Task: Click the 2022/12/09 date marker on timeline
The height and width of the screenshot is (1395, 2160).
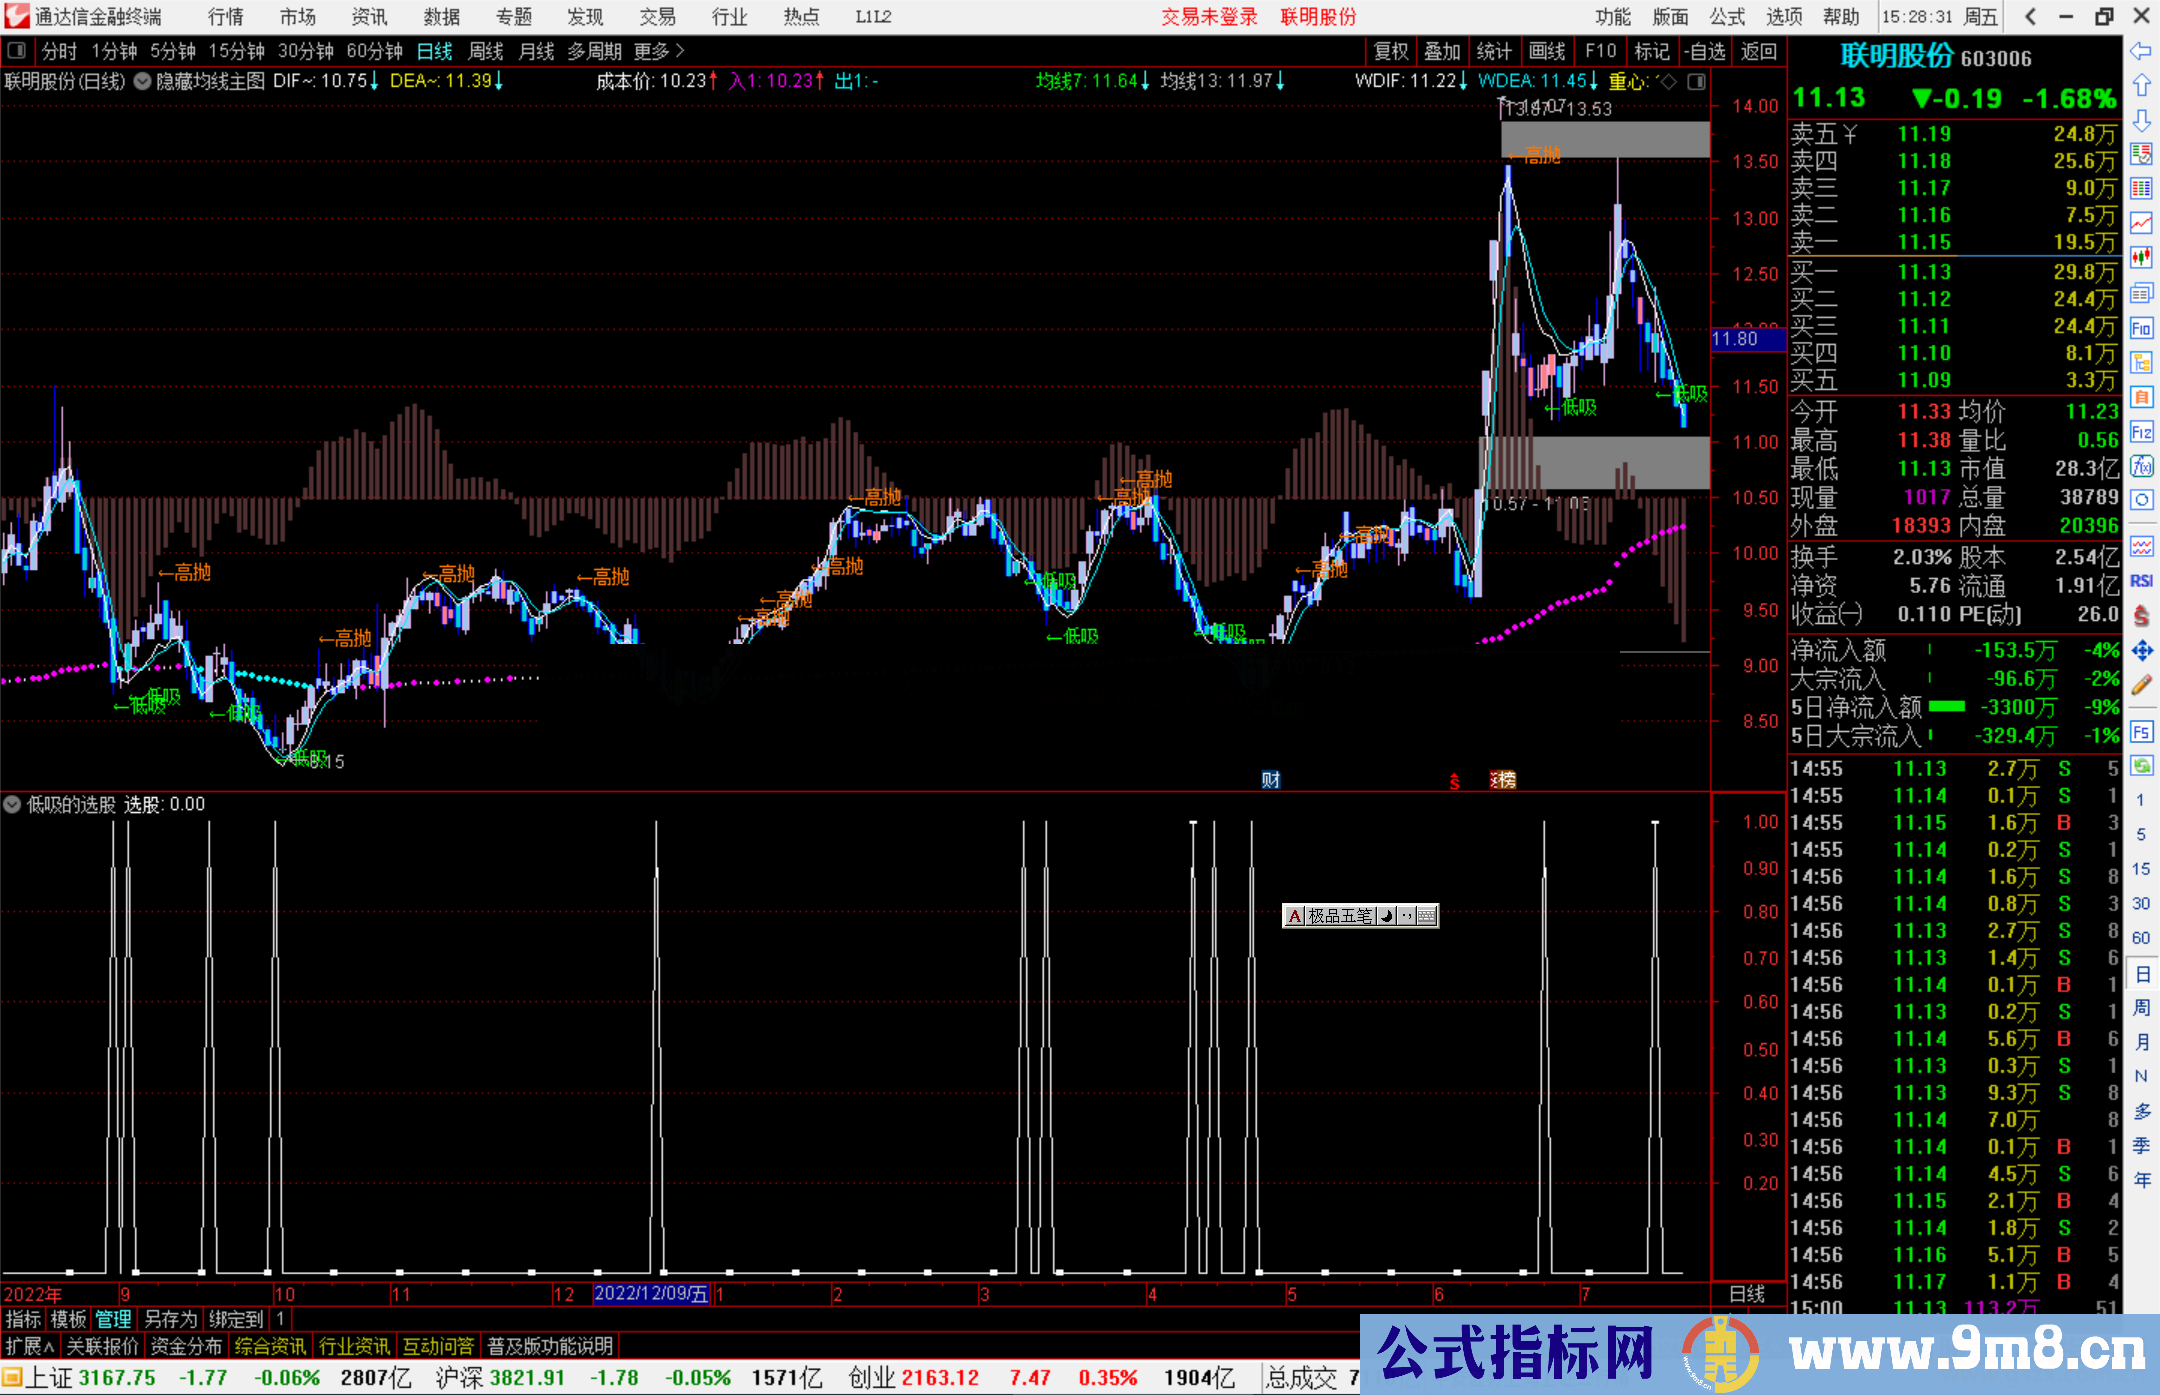Action: point(651,1294)
